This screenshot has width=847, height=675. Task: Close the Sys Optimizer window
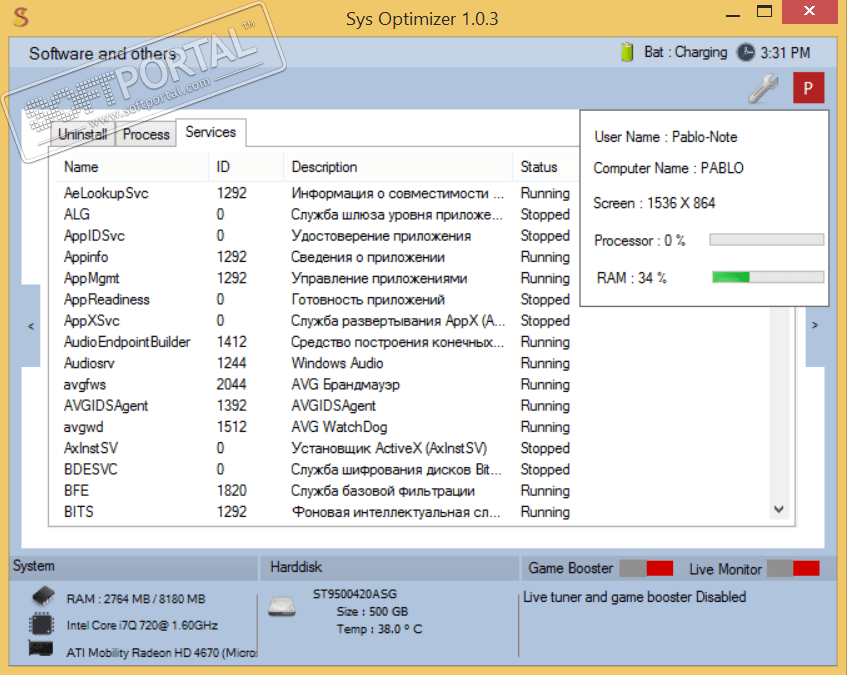pyautogui.click(x=809, y=11)
